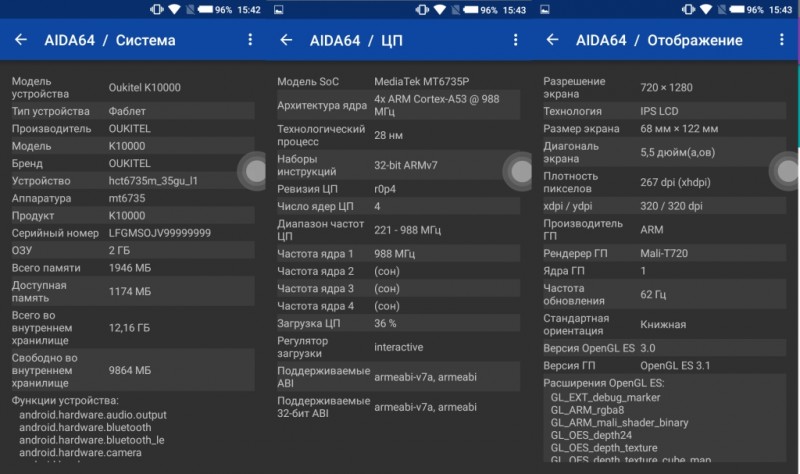
Task: Select frequency range 221 - 988 МГц
Action: [407, 230]
